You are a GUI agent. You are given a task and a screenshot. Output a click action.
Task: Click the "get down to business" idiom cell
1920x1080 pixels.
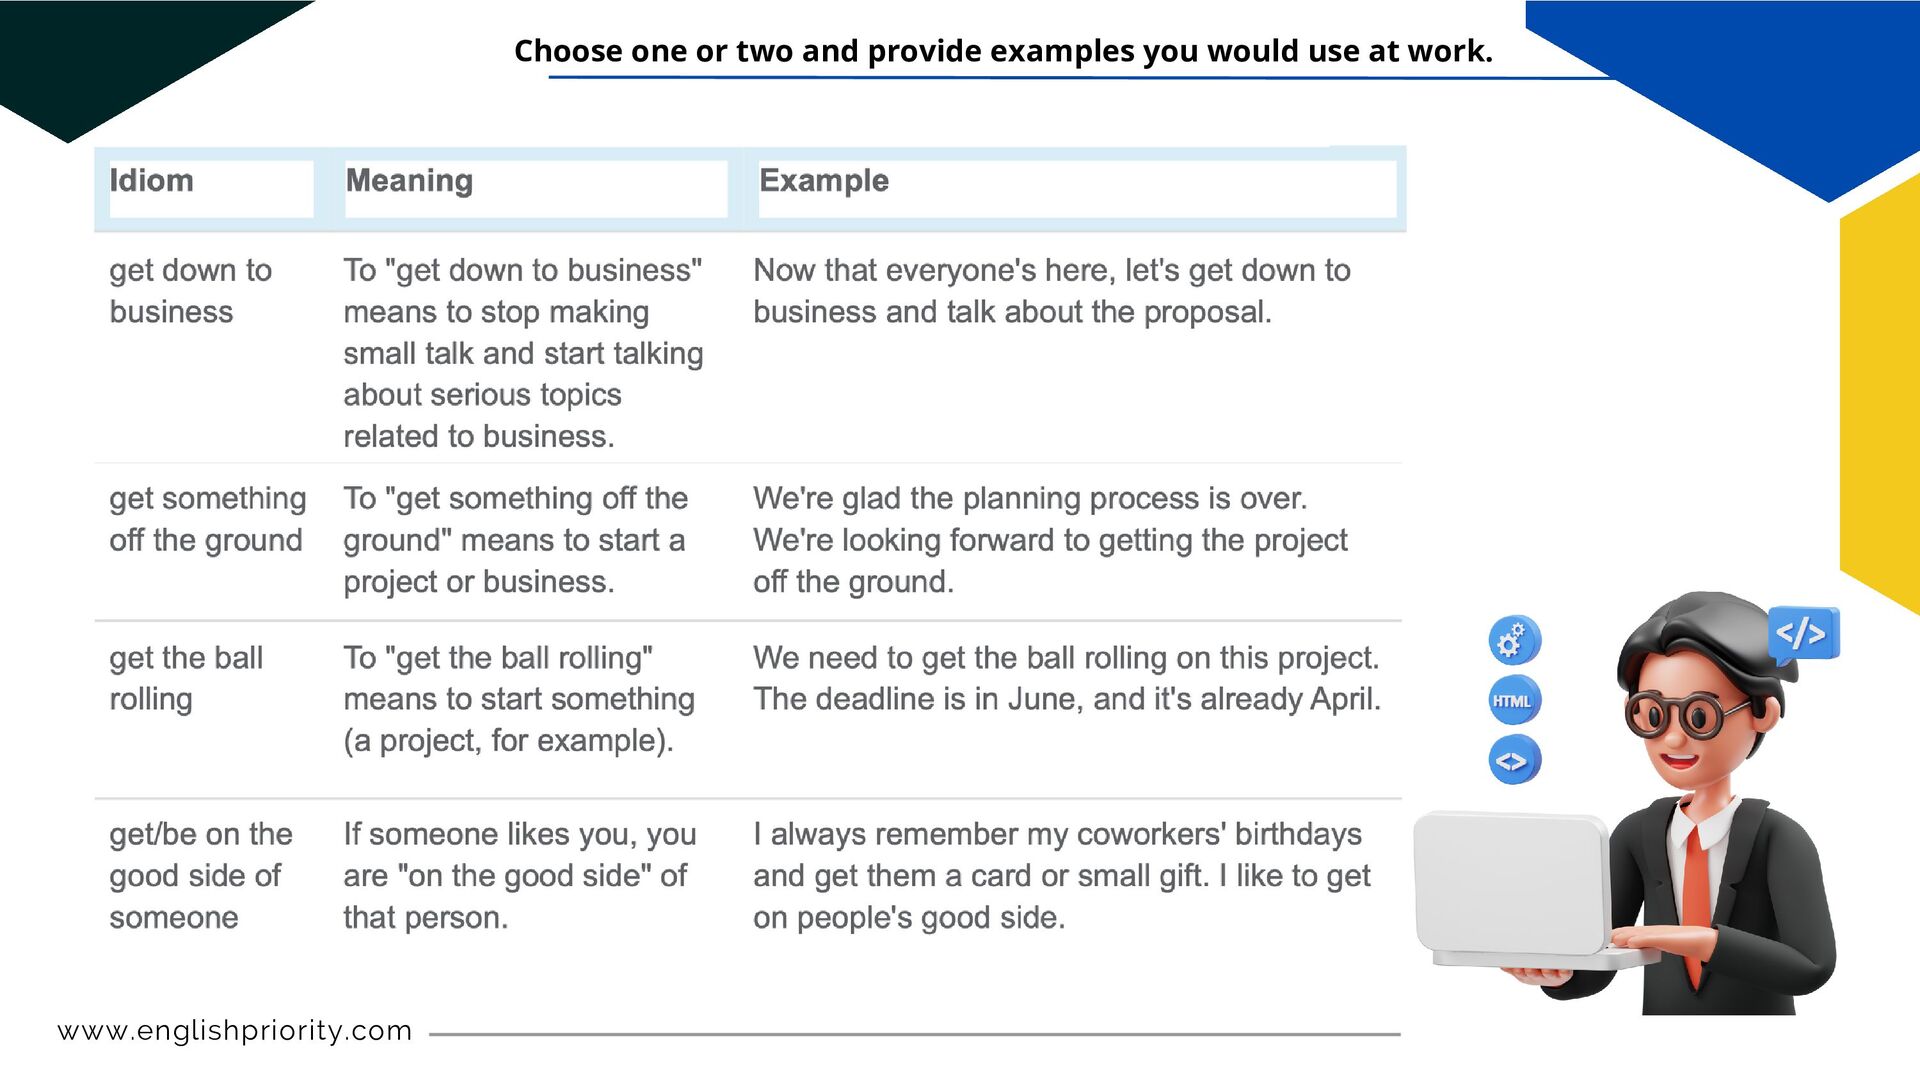[x=190, y=291]
